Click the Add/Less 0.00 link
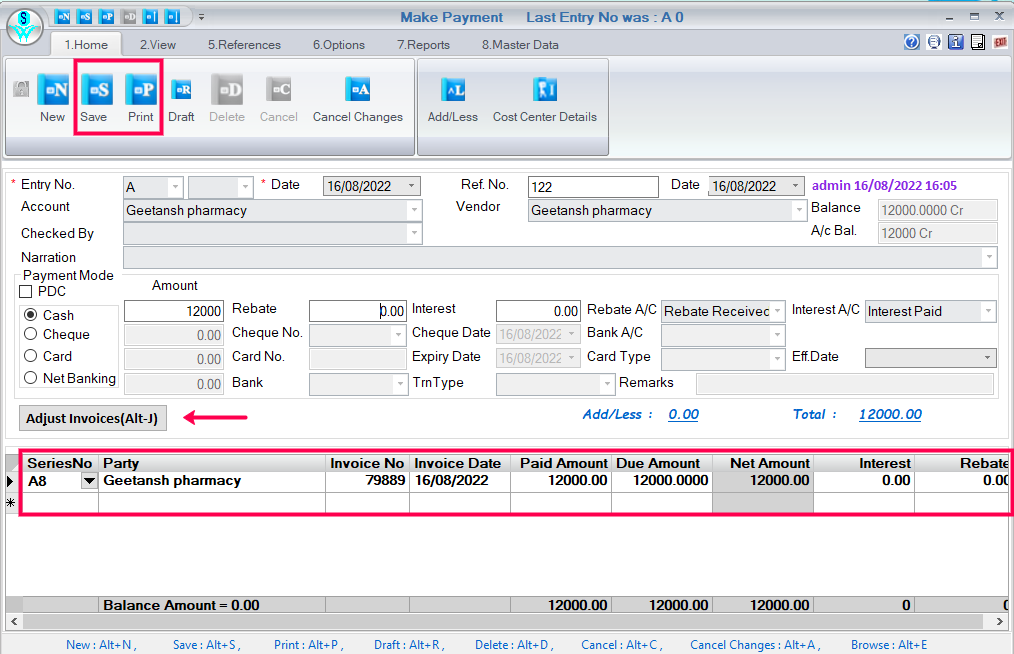 (684, 415)
